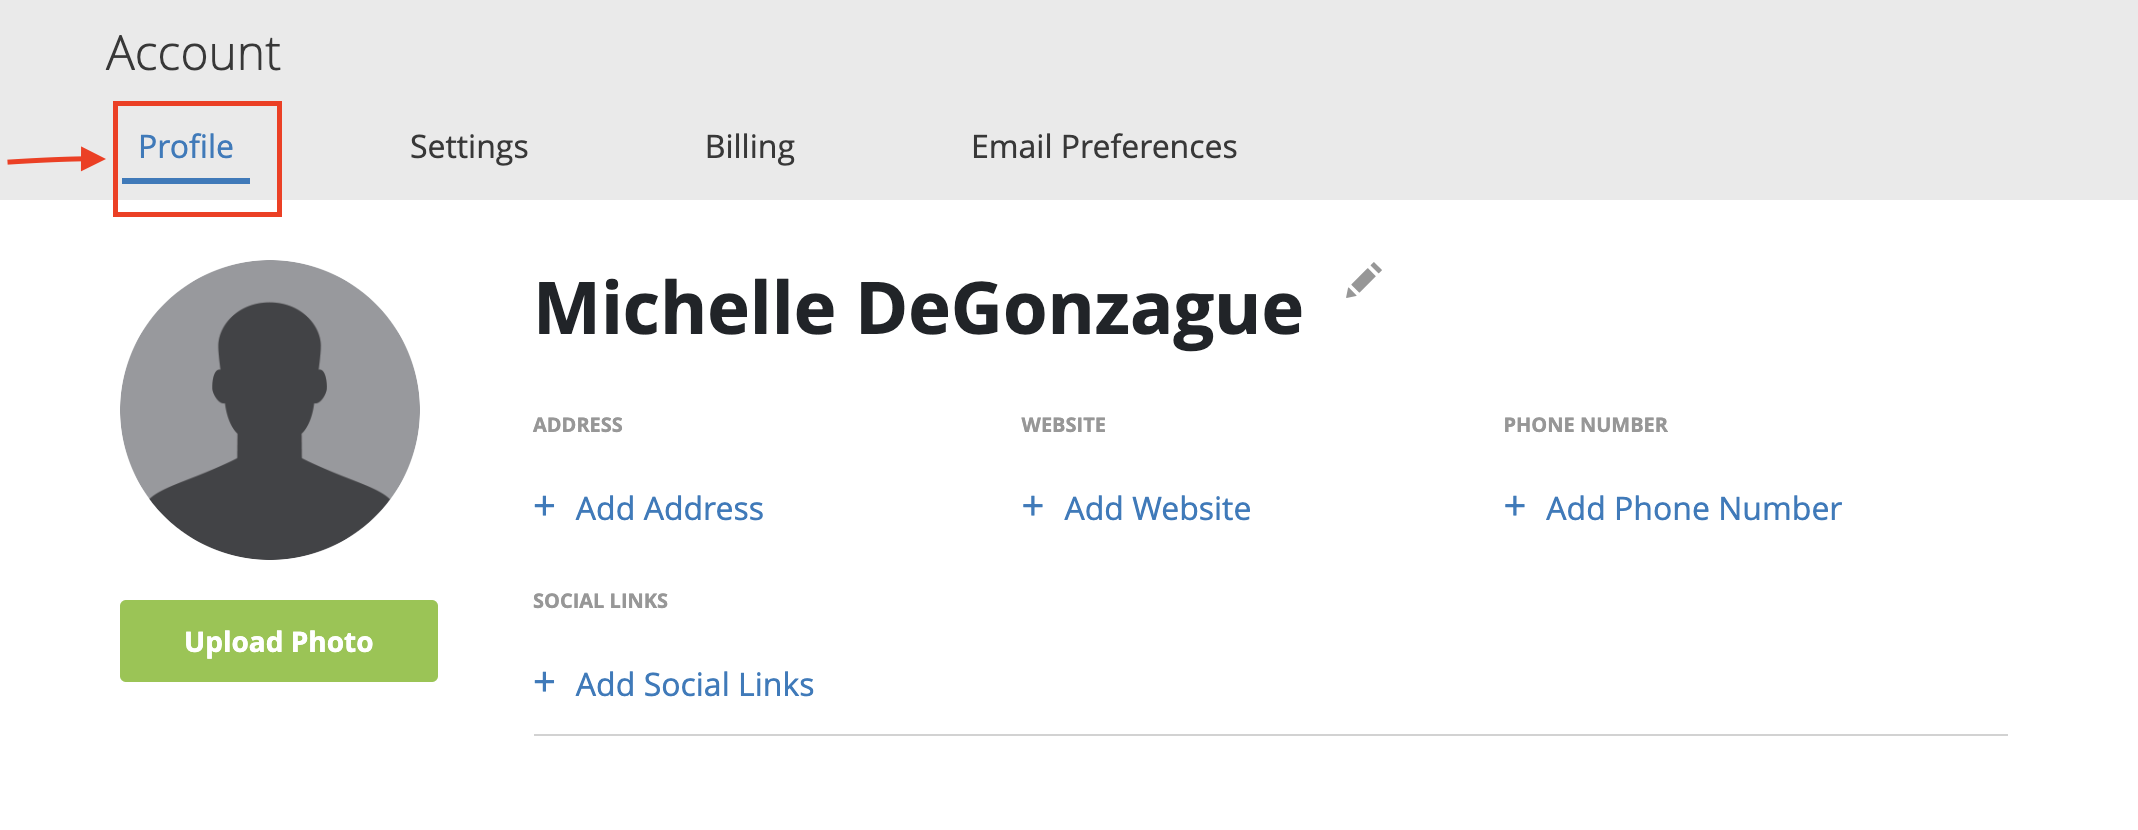Click the Michelle DeGonzague name heading
Screen dimensions: 2138x830
pyautogui.click(x=919, y=309)
